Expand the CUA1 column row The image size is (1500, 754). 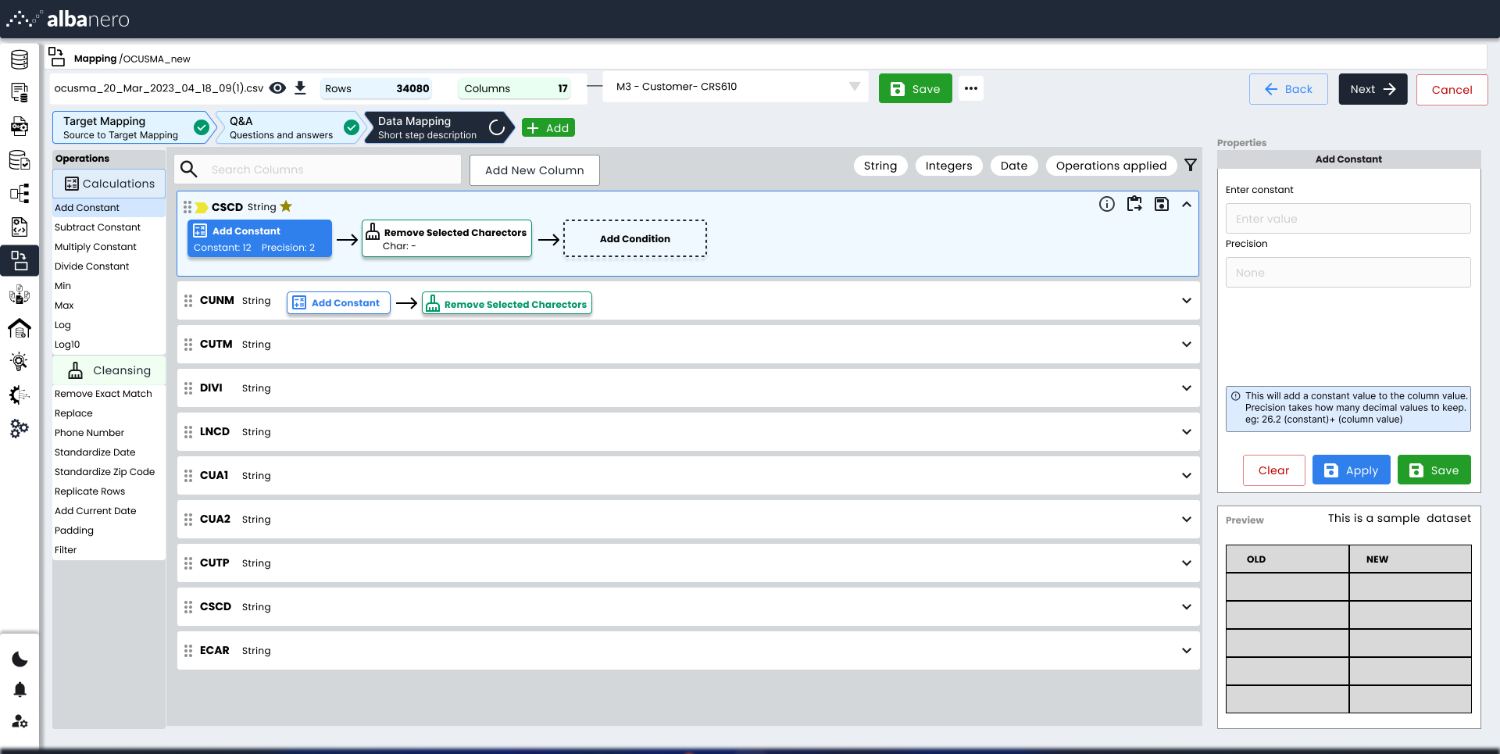pos(1187,475)
